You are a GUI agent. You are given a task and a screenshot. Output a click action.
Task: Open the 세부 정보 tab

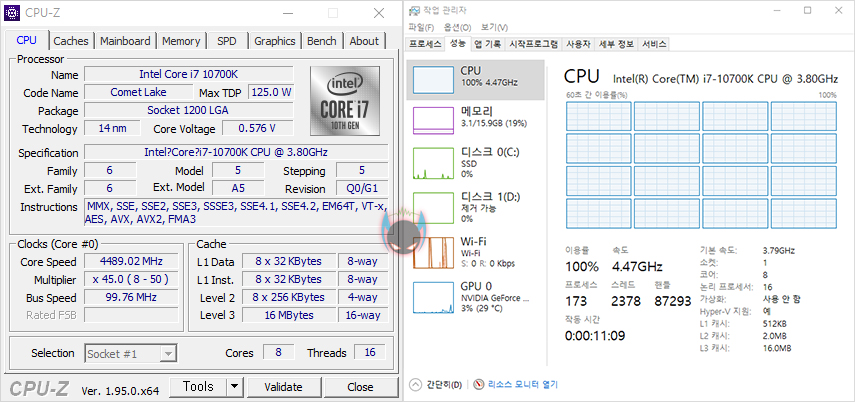point(616,44)
